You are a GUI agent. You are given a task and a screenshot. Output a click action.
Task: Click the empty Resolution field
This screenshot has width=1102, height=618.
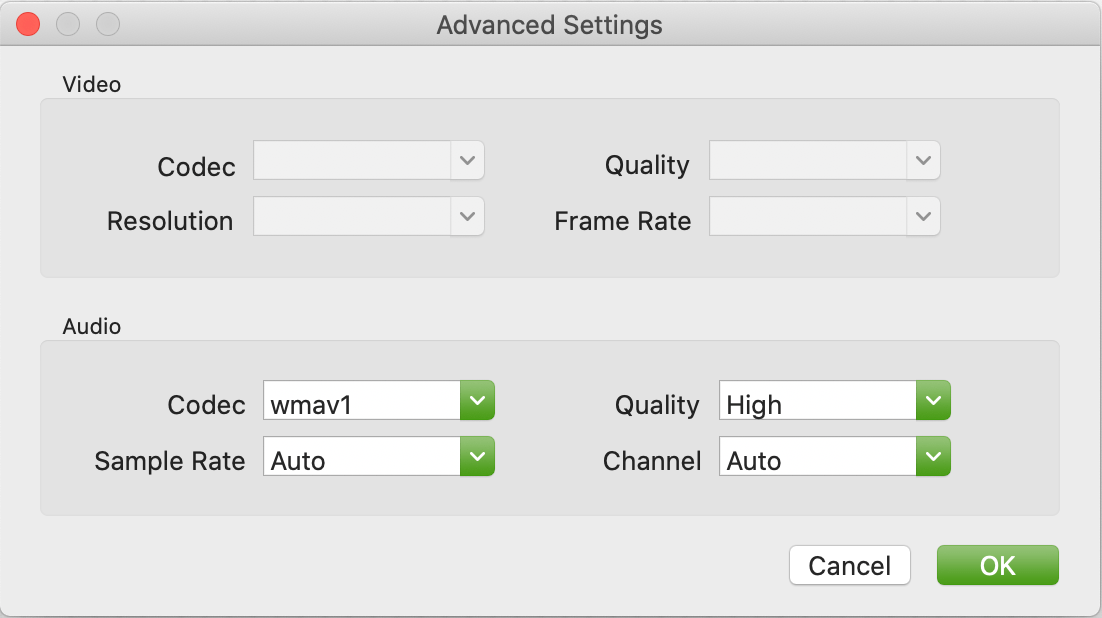coord(352,216)
